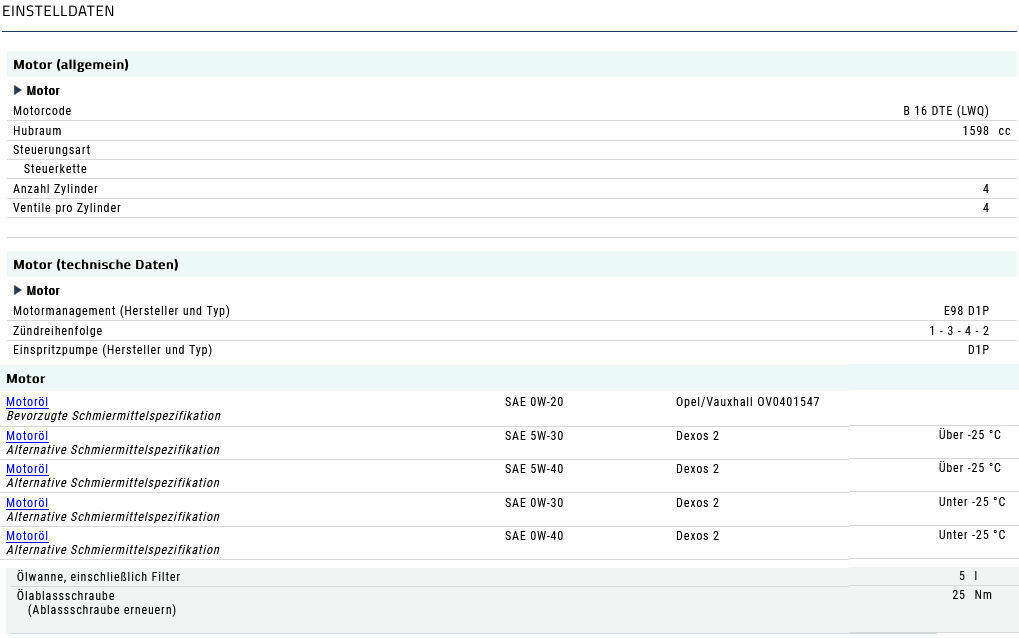The image size is (1019, 638).
Task: Click the 1 - 3 - 4 - 2 firing order value
Action: 959,331
